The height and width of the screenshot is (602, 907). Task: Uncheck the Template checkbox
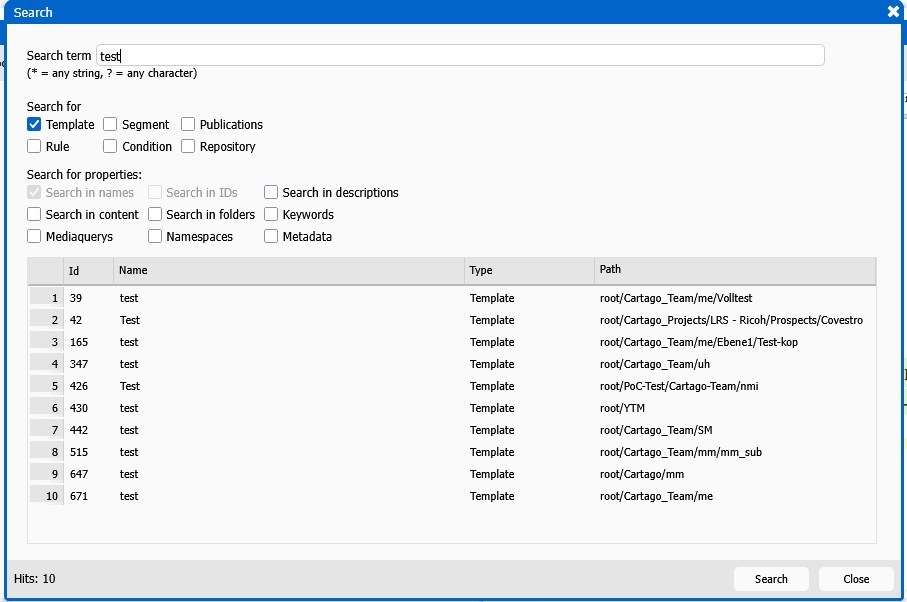34,125
